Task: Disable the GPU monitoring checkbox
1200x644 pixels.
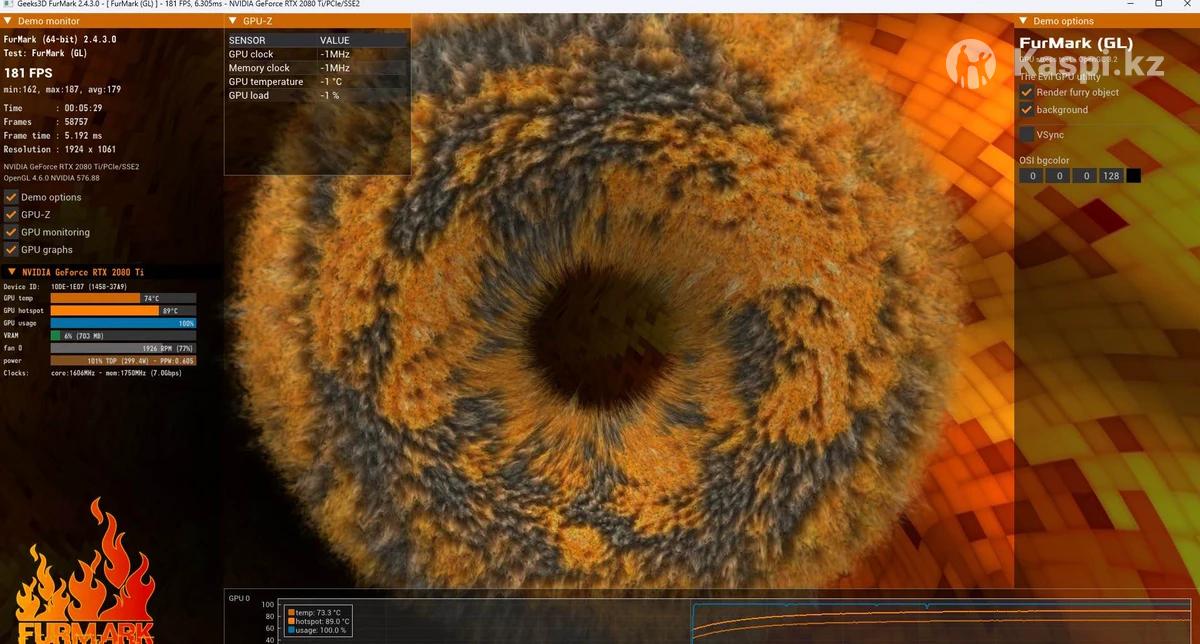Action: [11, 232]
